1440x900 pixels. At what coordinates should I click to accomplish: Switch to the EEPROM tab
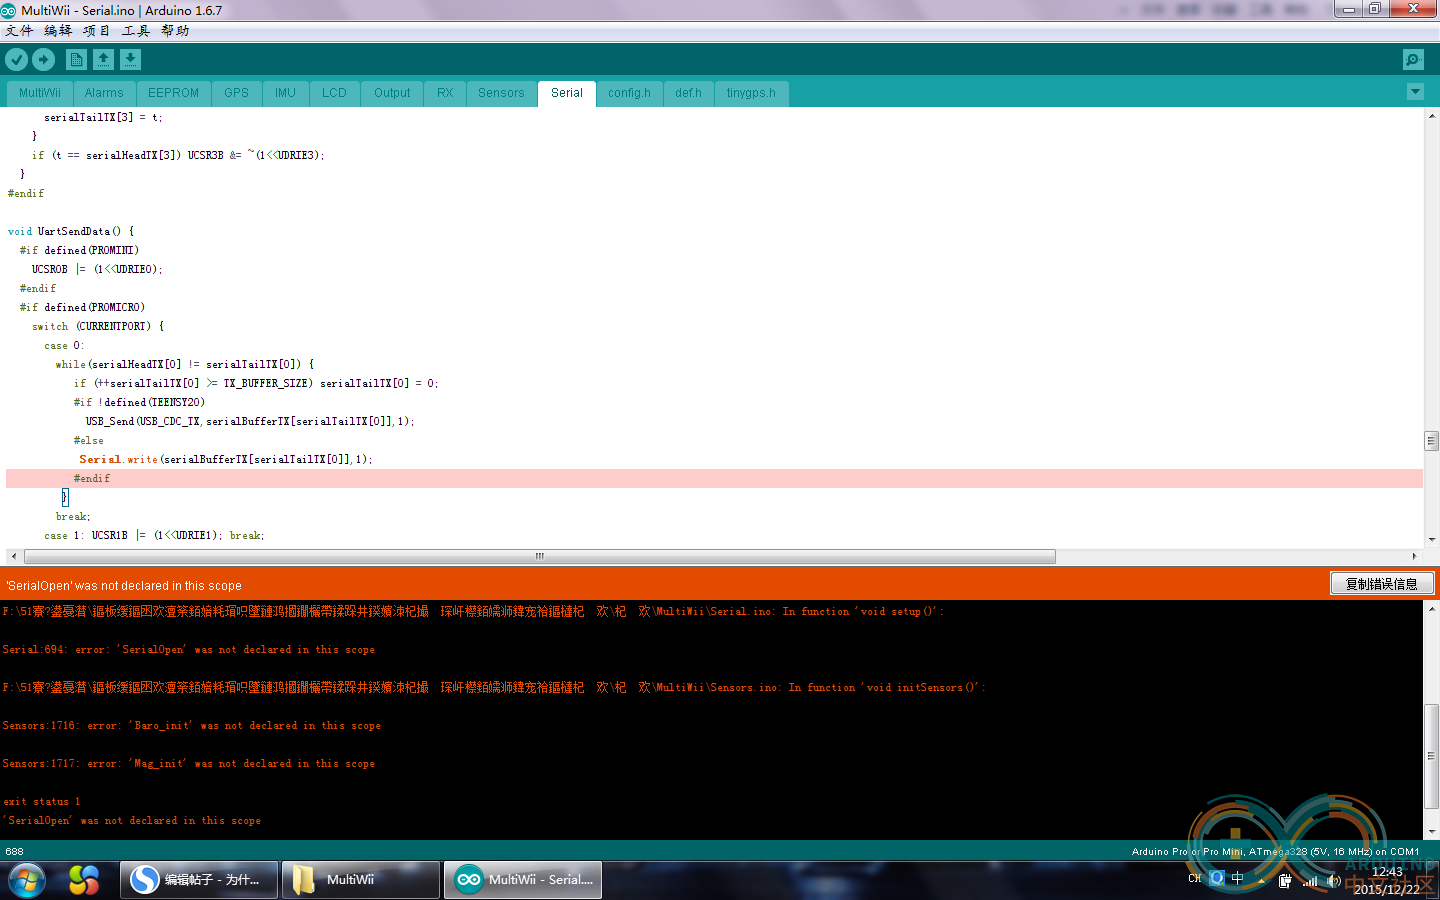[174, 93]
